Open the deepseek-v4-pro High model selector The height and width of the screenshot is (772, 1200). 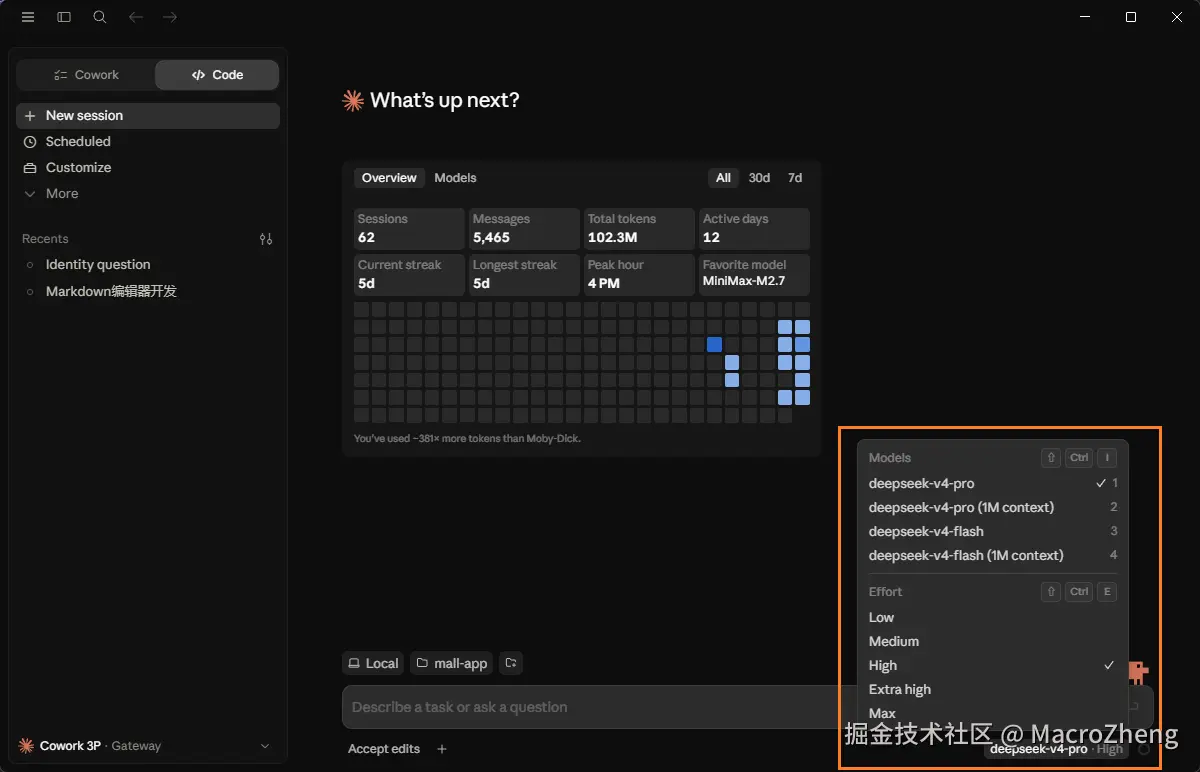tap(1056, 749)
